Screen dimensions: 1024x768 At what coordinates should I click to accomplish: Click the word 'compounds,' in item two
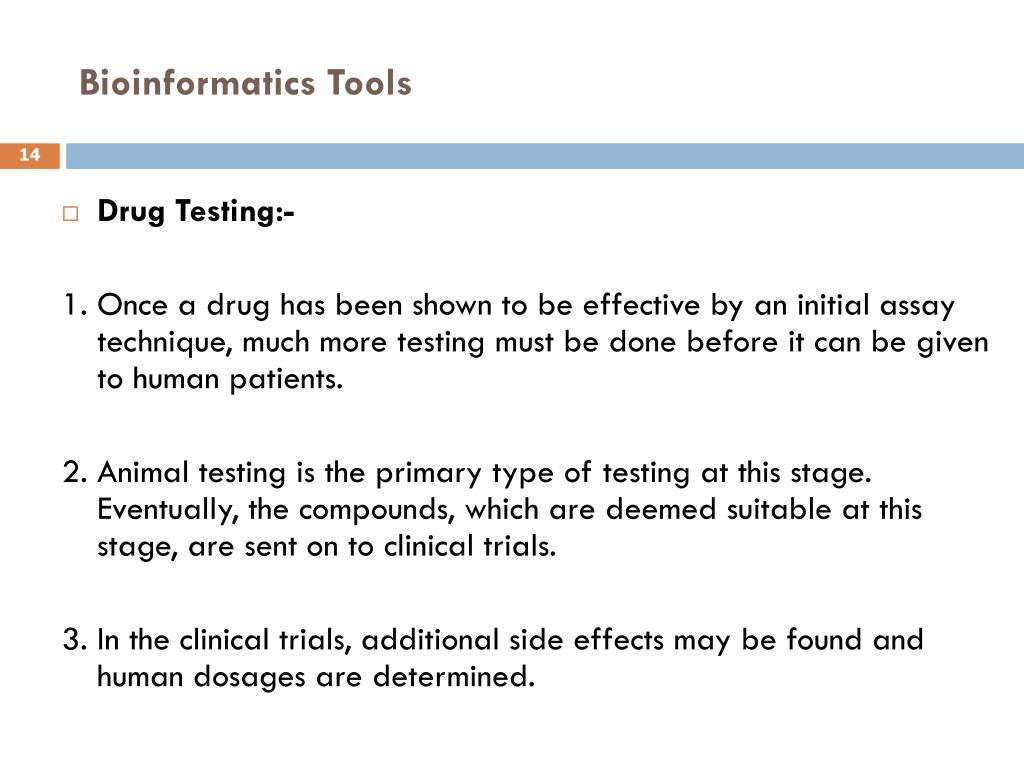pyautogui.click(x=377, y=510)
